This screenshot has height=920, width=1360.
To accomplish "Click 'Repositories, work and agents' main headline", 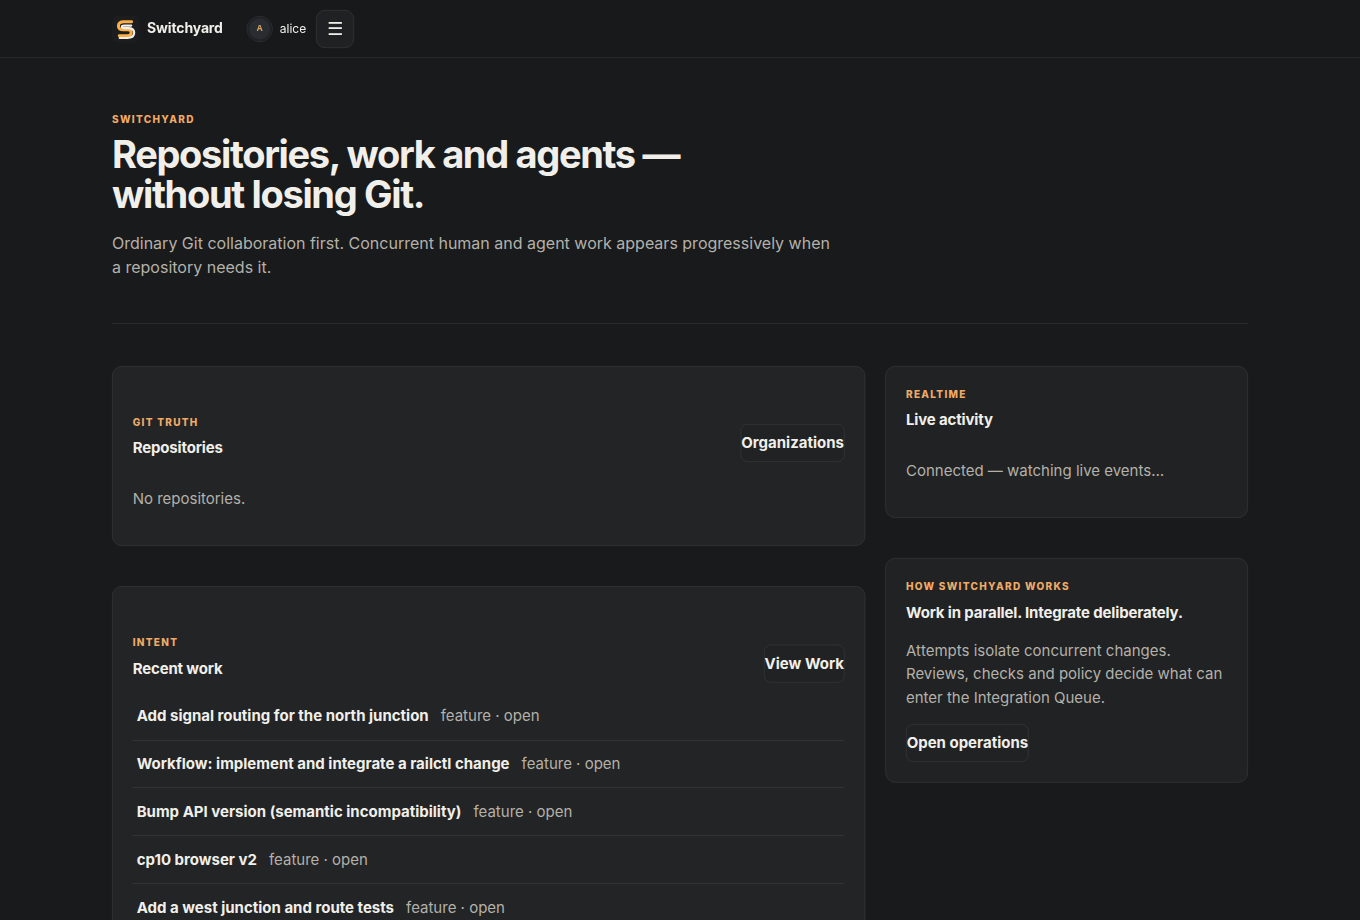I will coord(396,175).
